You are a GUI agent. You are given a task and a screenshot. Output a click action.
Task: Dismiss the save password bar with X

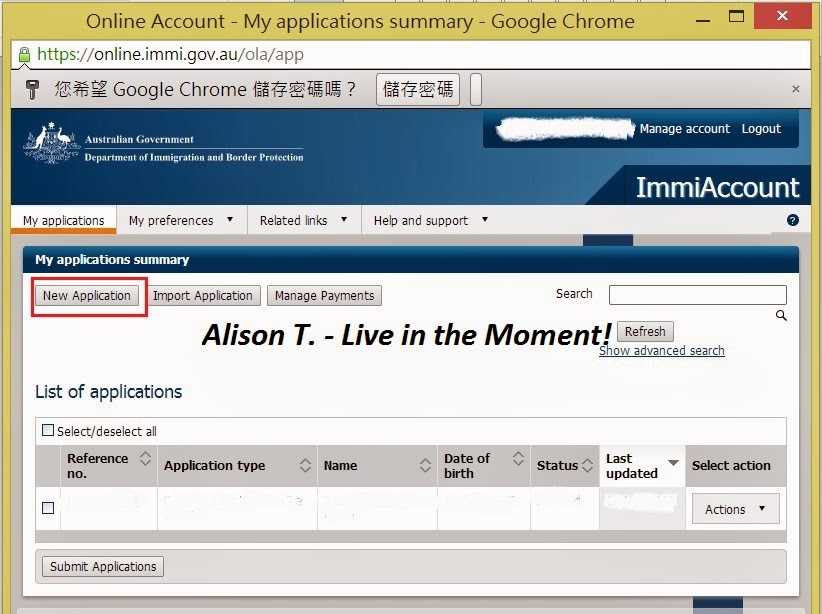796,89
